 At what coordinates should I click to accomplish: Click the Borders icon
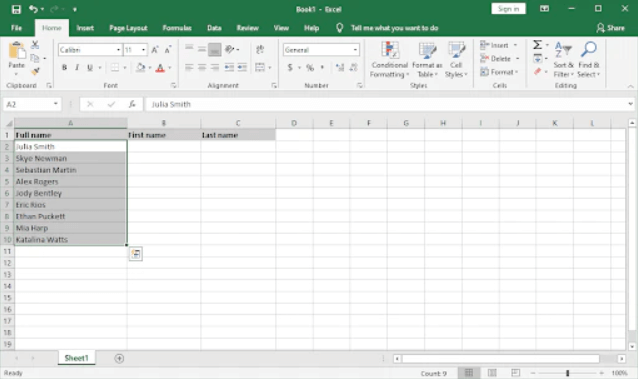[x=115, y=68]
